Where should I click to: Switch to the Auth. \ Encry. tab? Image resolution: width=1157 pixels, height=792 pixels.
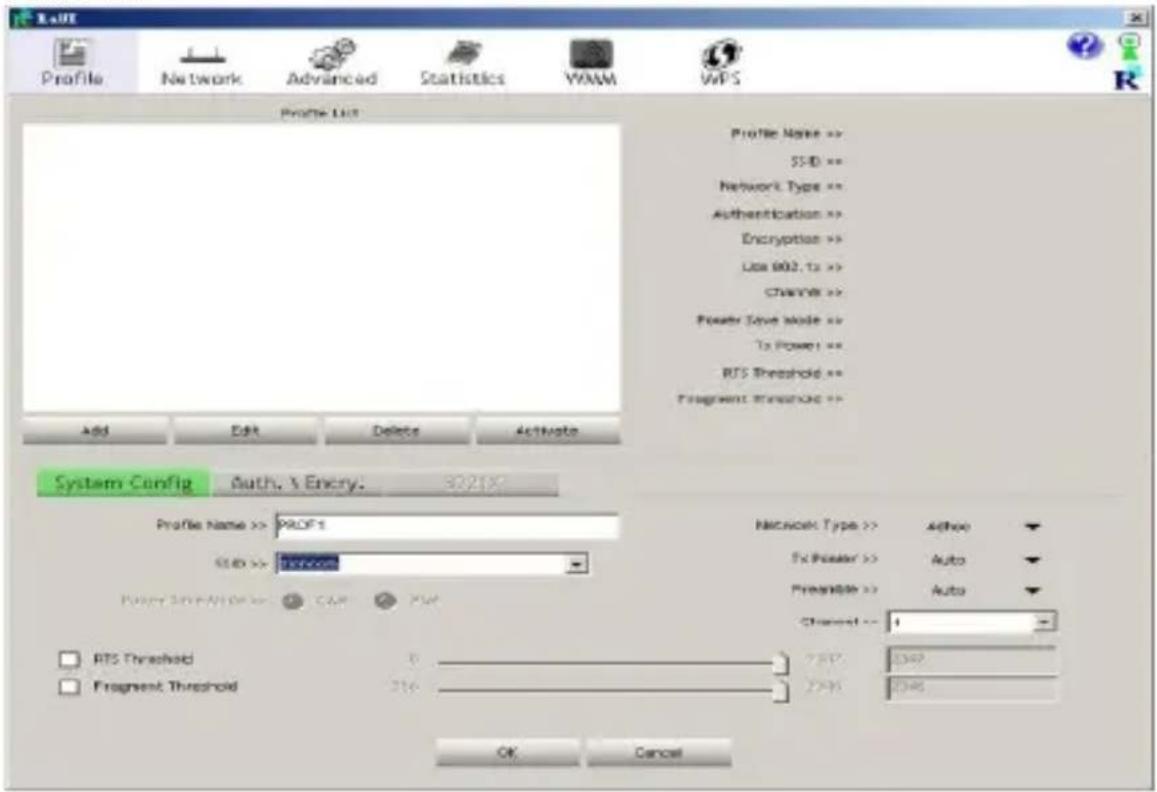297,483
